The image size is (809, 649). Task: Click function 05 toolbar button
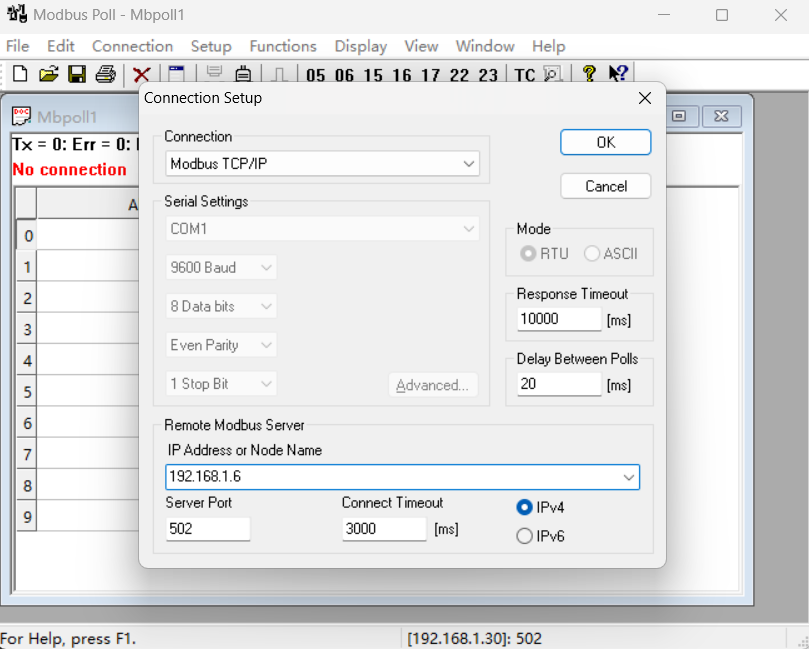coord(315,75)
